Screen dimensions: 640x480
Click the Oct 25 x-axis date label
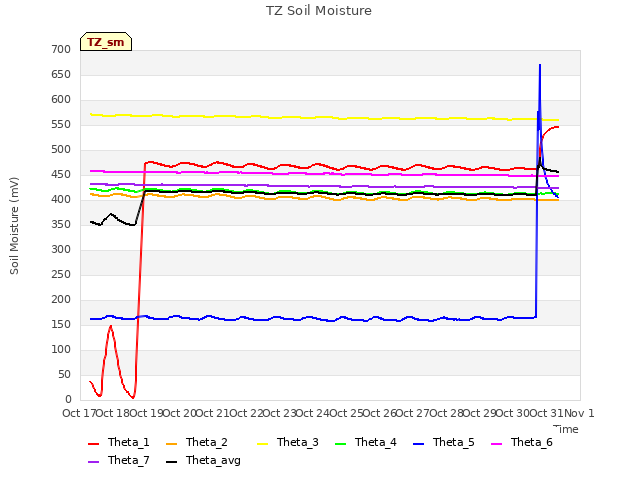tap(347, 413)
